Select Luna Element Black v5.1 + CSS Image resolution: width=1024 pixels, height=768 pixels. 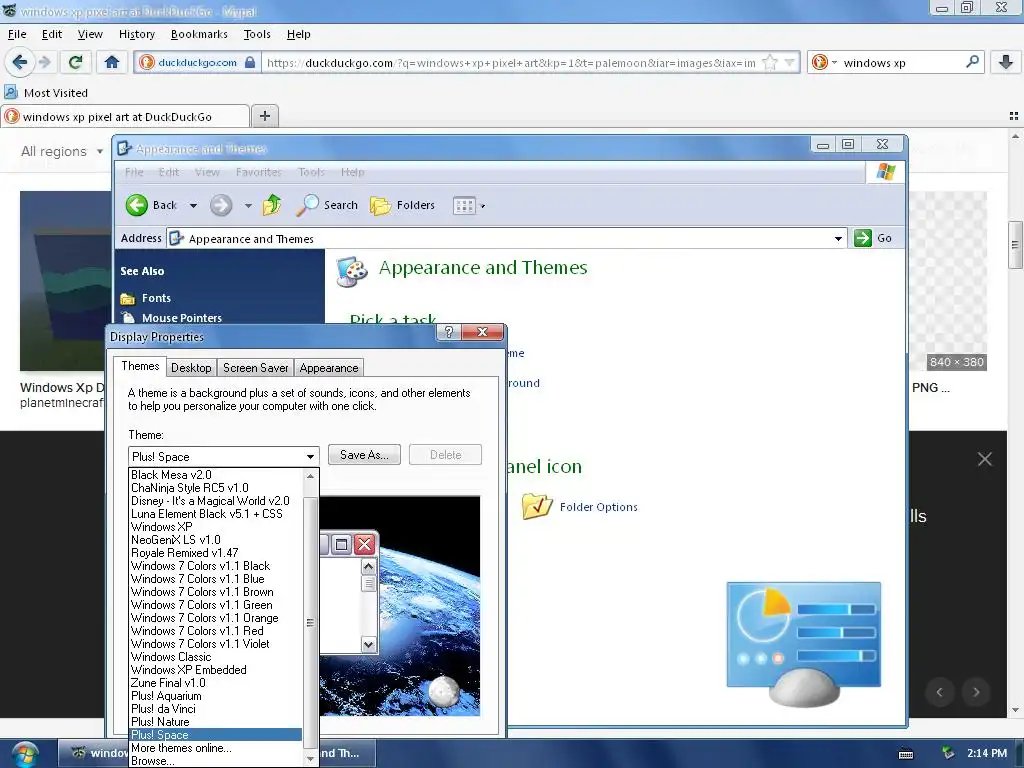[x=216, y=513]
